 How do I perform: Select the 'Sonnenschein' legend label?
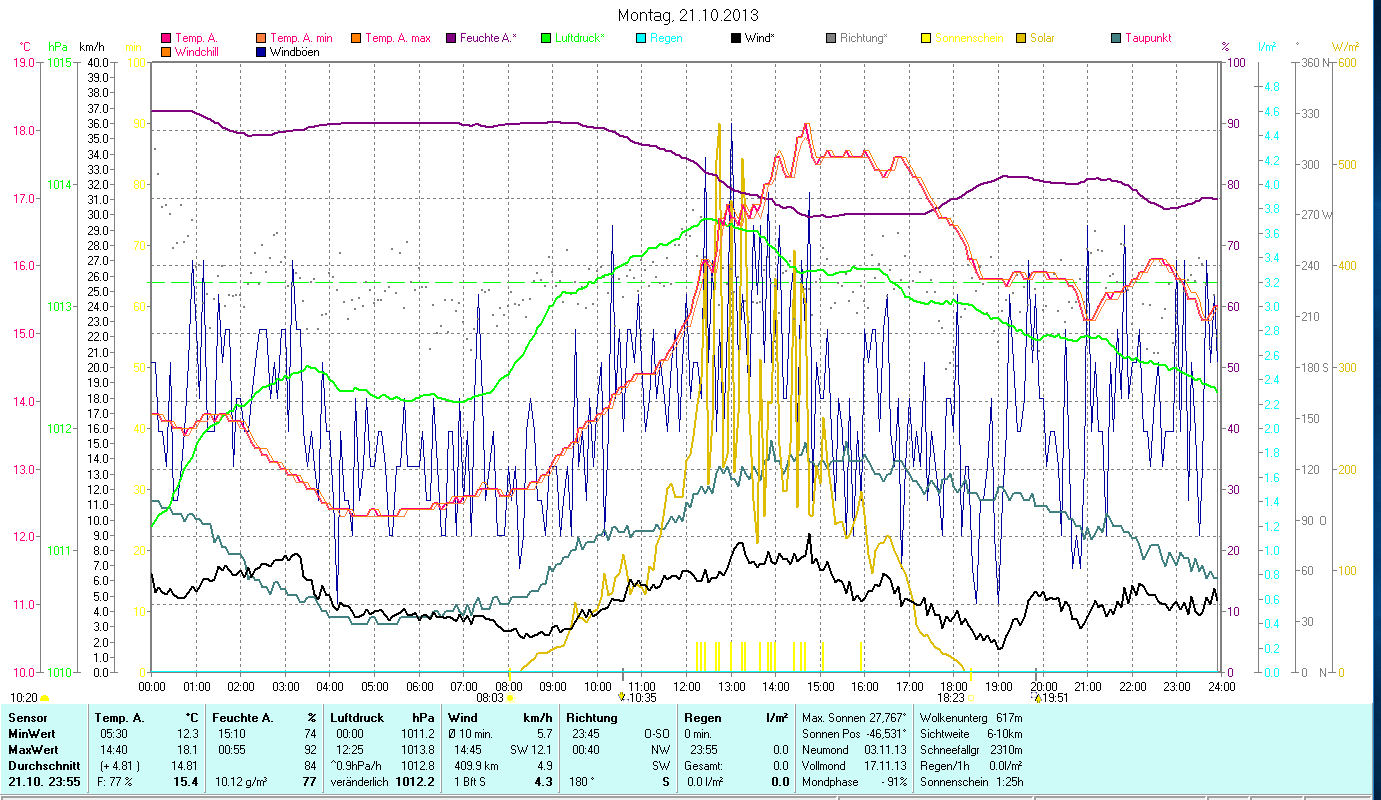(x=969, y=38)
